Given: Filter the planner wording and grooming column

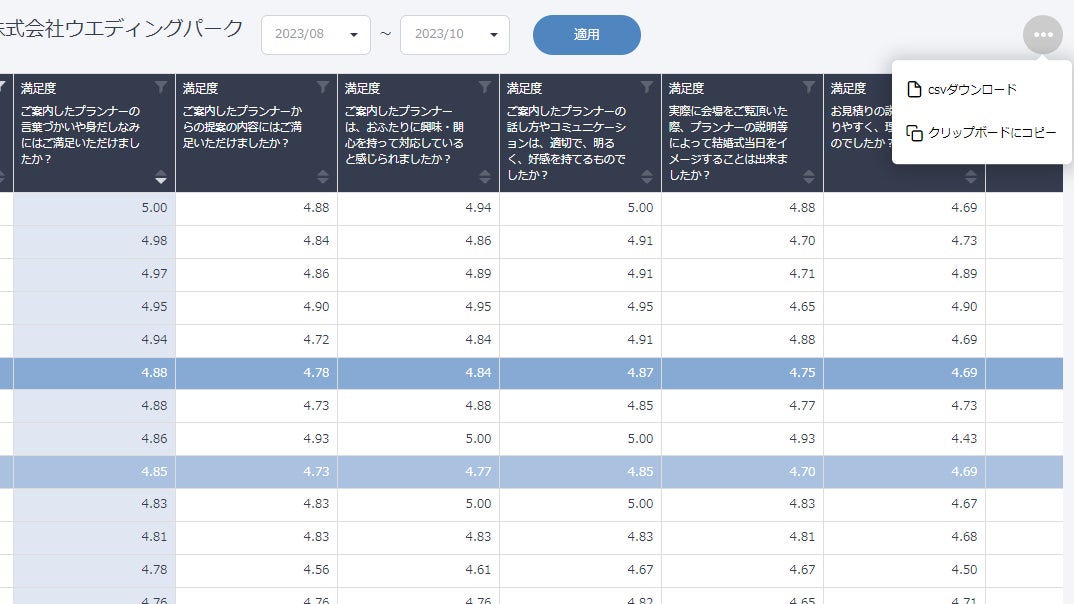Looking at the screenshot, I should pos(161,87).
